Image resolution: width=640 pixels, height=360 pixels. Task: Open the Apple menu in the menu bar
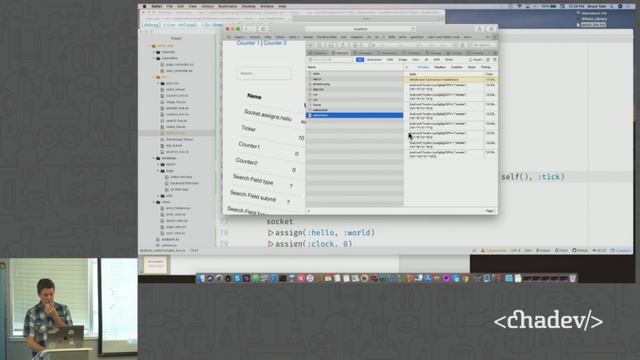144,7
